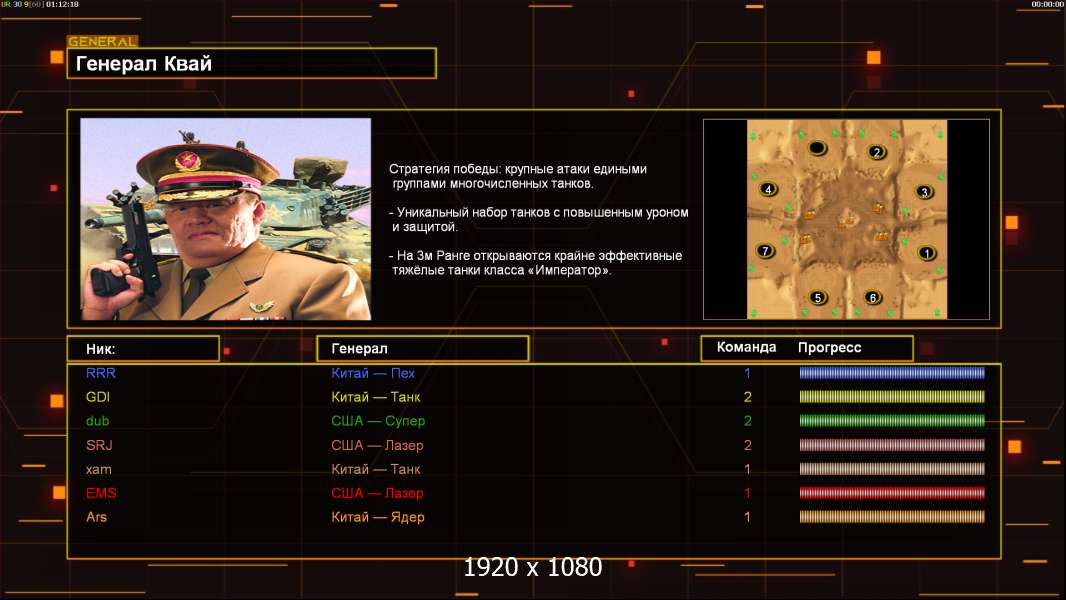Click xam's general 'Китай — Танк'
1066x600 pixels.
376,470
